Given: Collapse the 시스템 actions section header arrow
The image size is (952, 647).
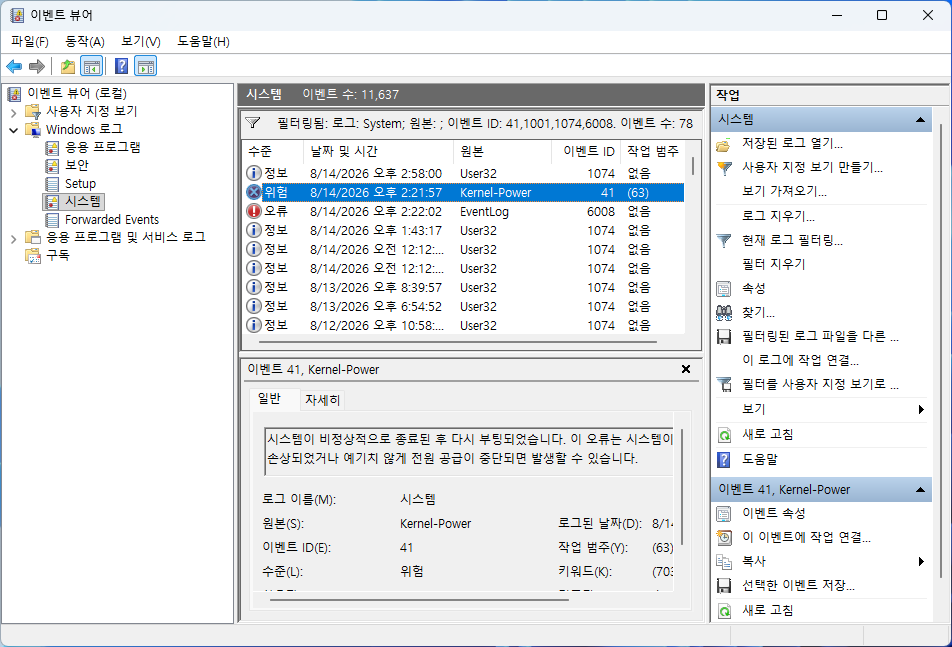Looking at the screenshot, I should (x=920, y=120).
